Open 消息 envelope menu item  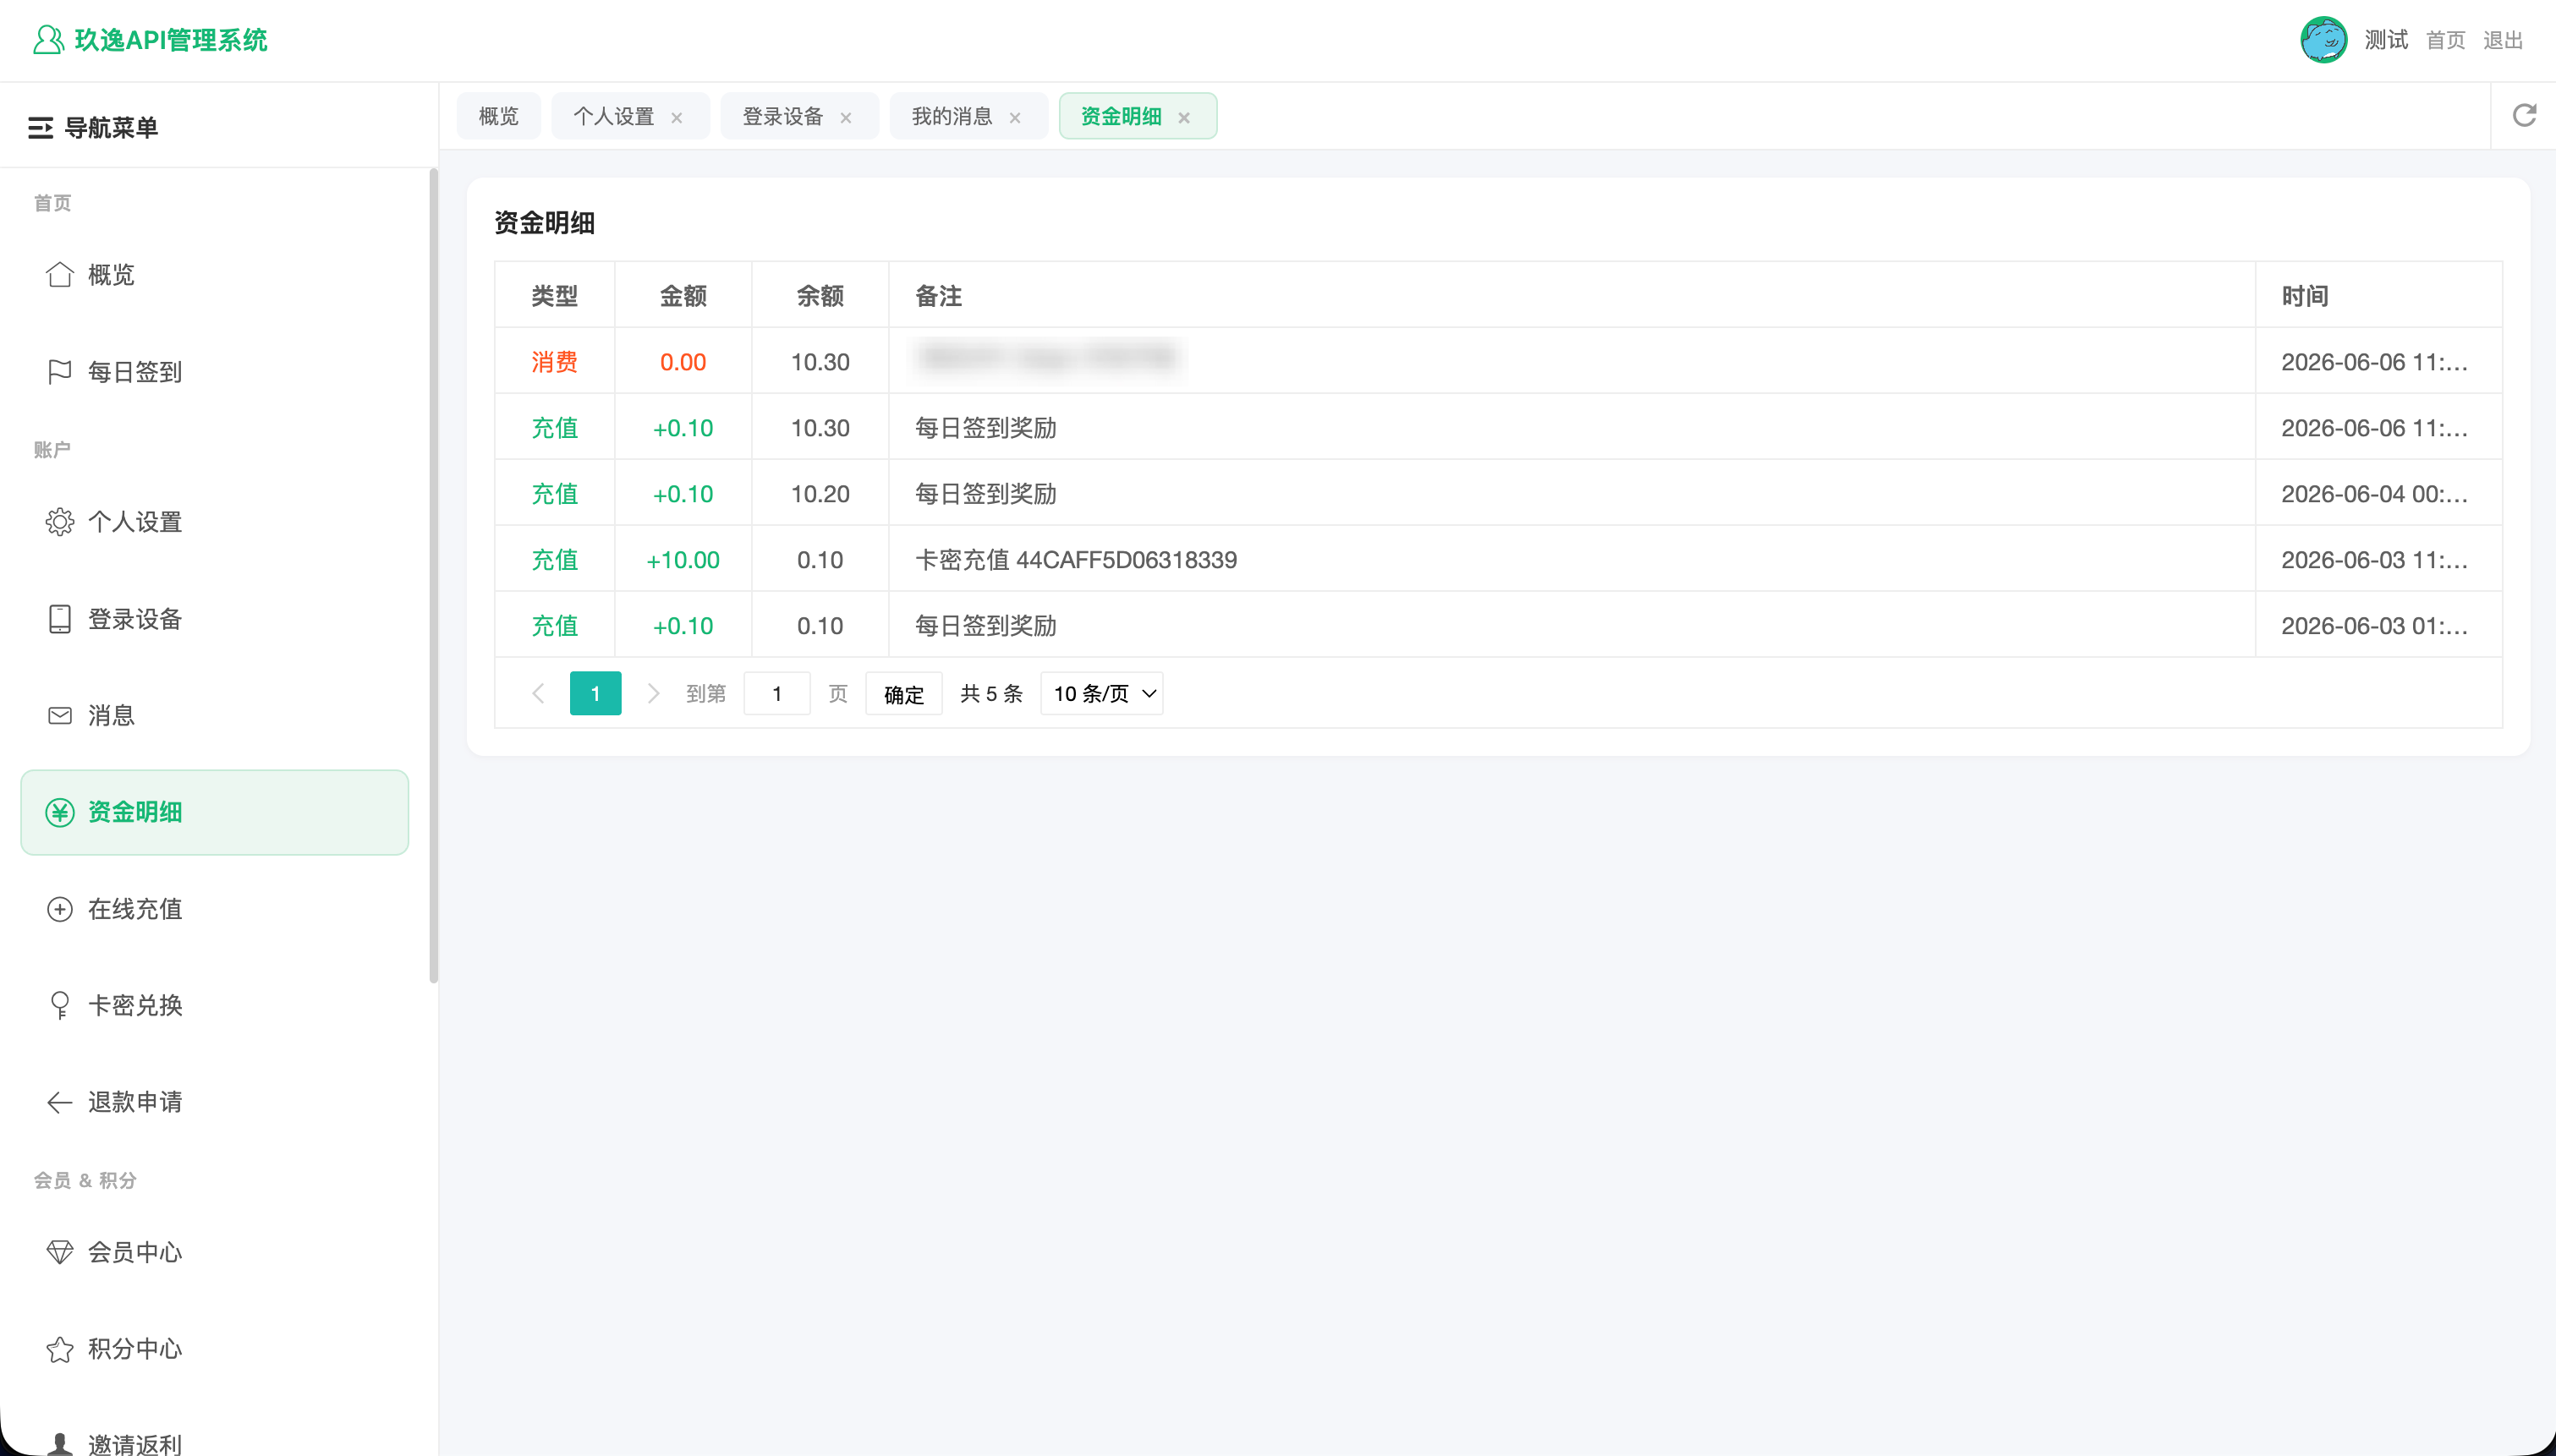[215, 716]
